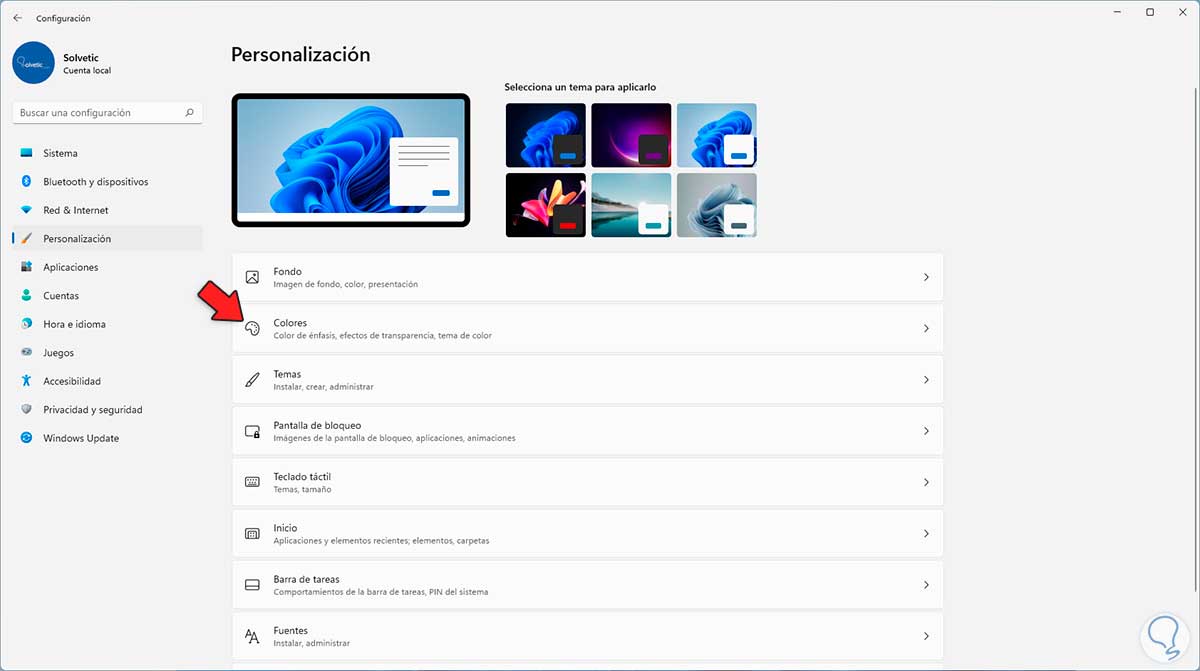Click the Pantalla de bloqueo icon
This screenshot has height=671, width=1200.
(253, 431)
